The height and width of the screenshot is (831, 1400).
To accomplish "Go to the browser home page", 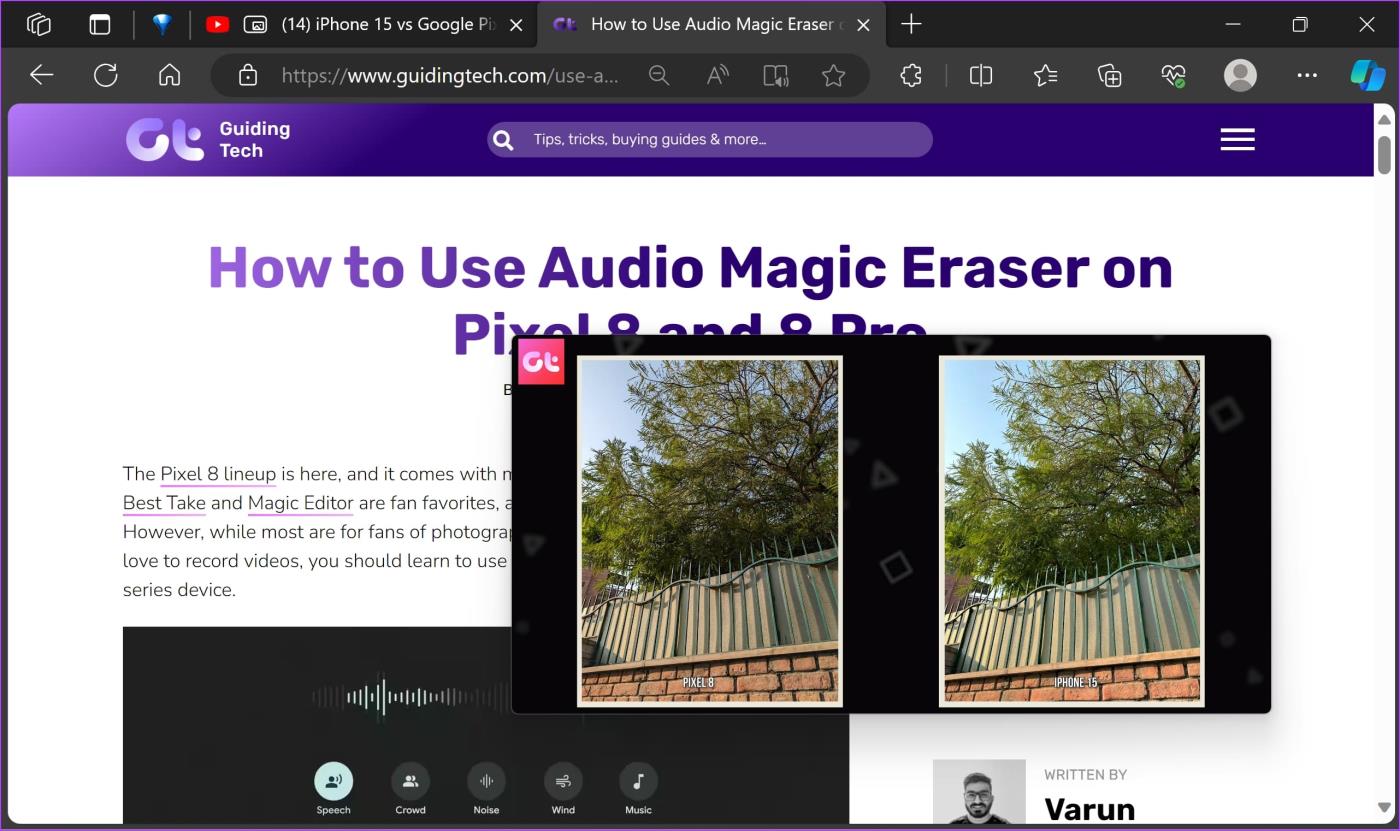I will coord(170,75).
